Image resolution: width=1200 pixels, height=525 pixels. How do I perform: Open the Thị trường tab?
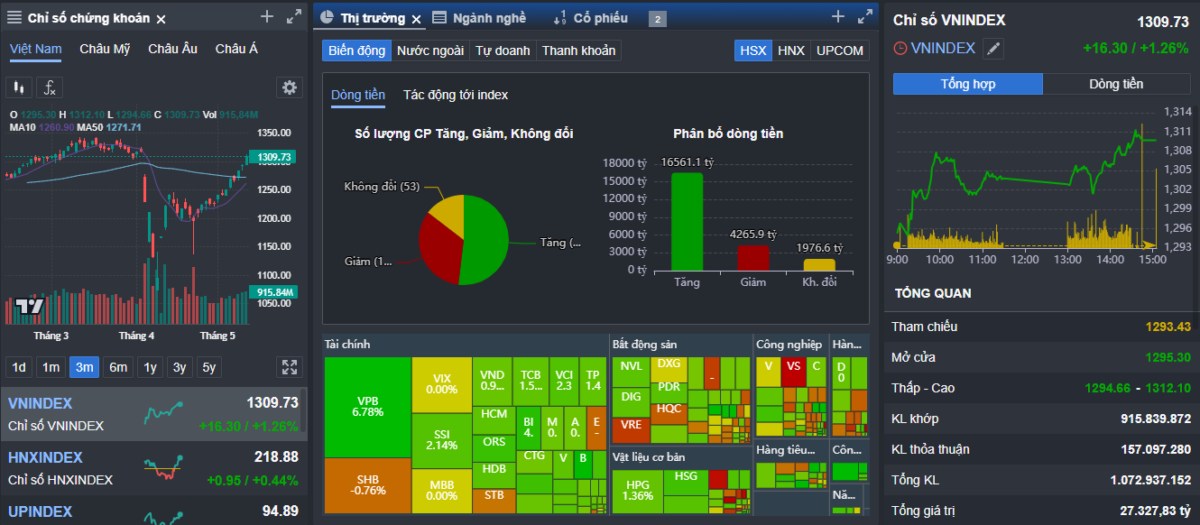click(372, 18)
